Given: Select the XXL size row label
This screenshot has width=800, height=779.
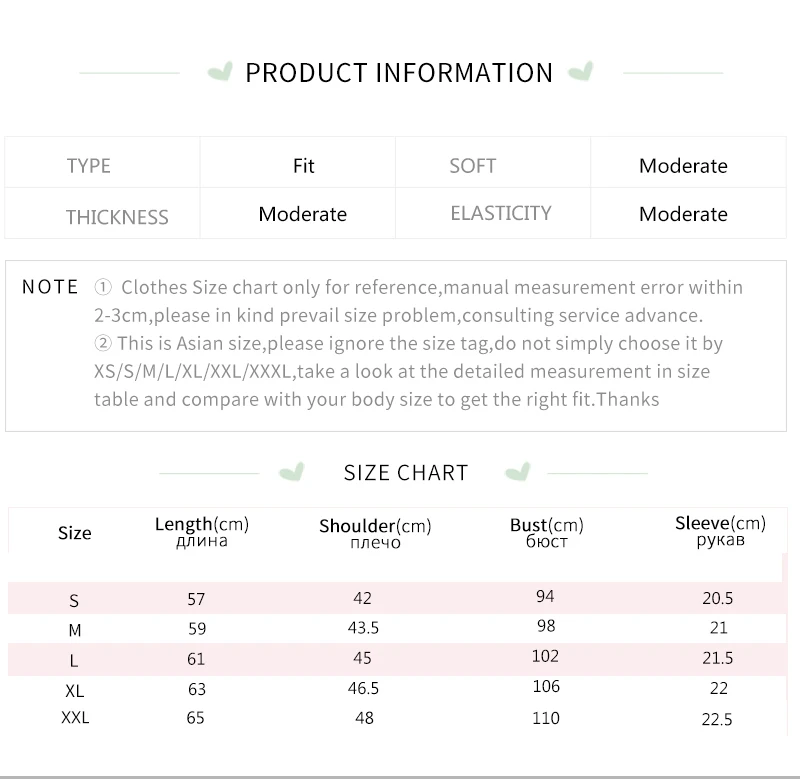Looking at the screenshot, I should coord(75,717).
